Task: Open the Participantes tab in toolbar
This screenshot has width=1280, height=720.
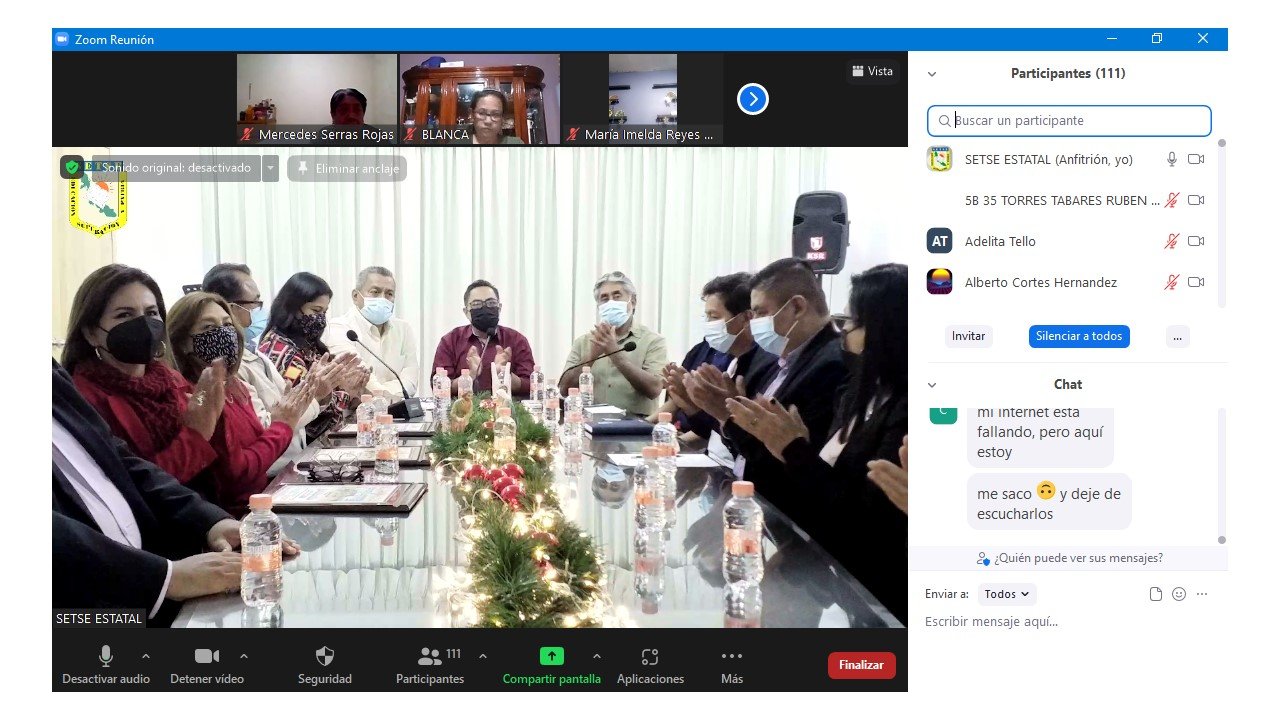Action: (x=430, y=657)
